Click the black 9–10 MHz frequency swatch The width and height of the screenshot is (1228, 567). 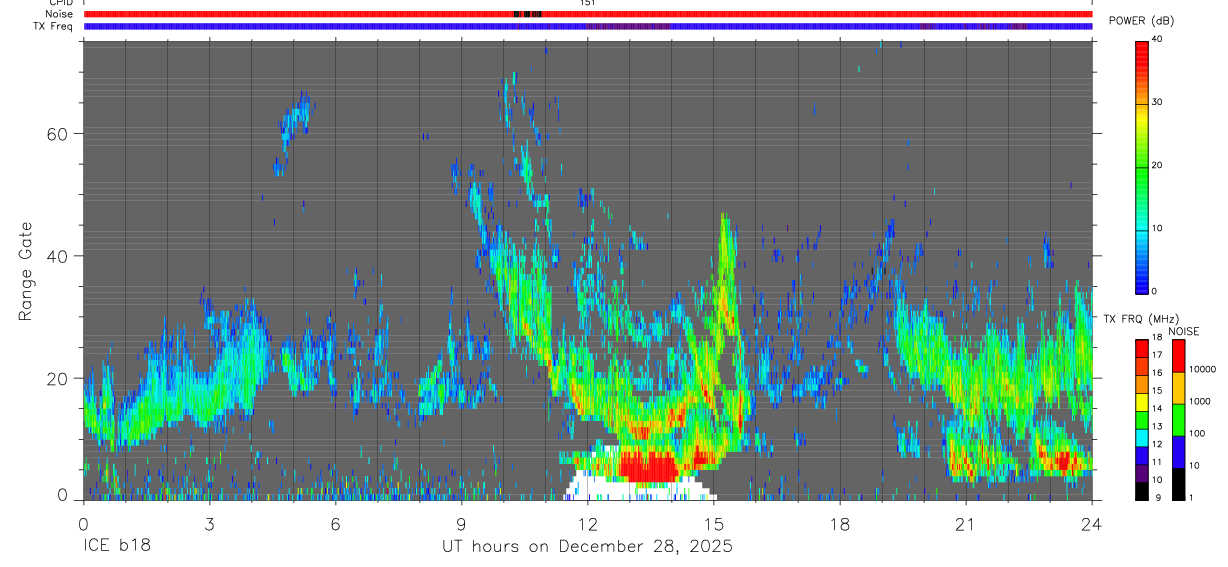tap(1142, 491)
